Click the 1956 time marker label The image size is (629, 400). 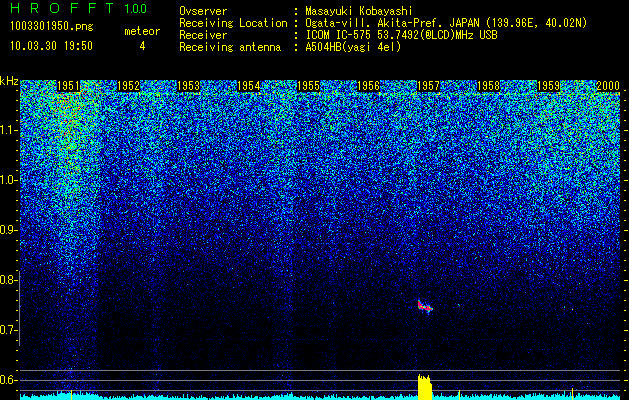(368, 86)
